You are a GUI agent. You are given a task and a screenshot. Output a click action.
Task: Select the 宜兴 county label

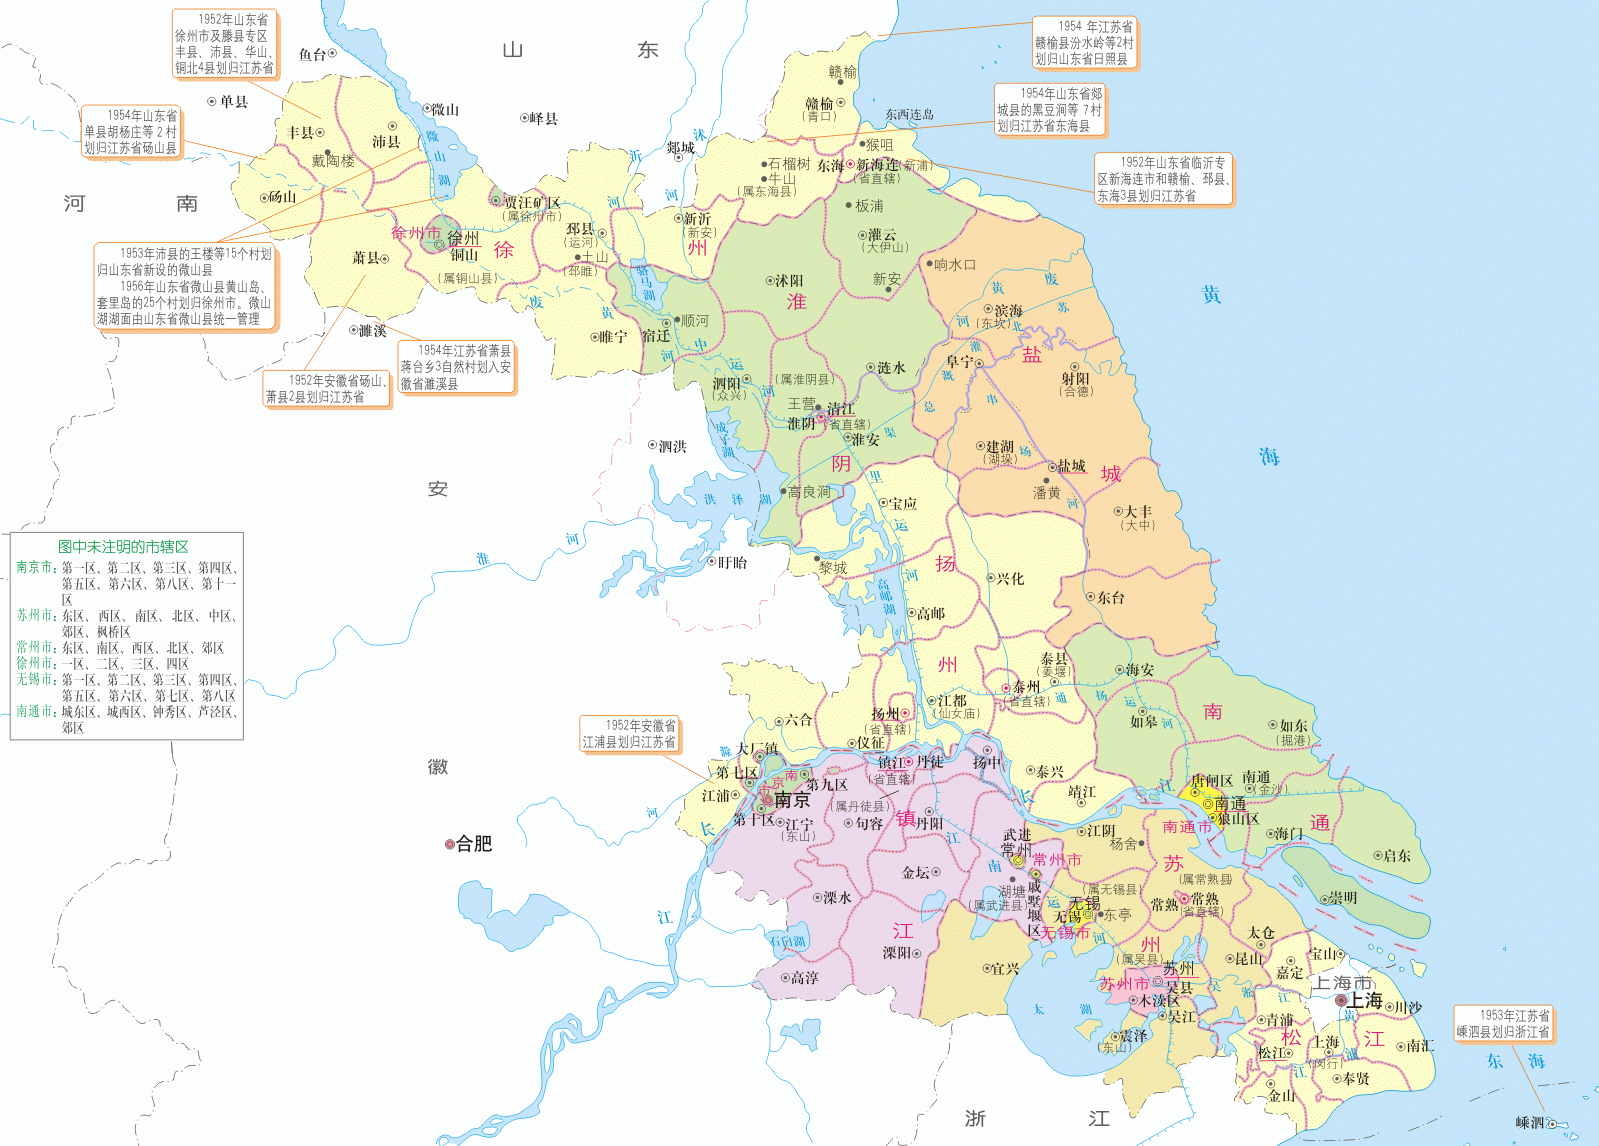pyautogui.click(x=1005, y=968)
